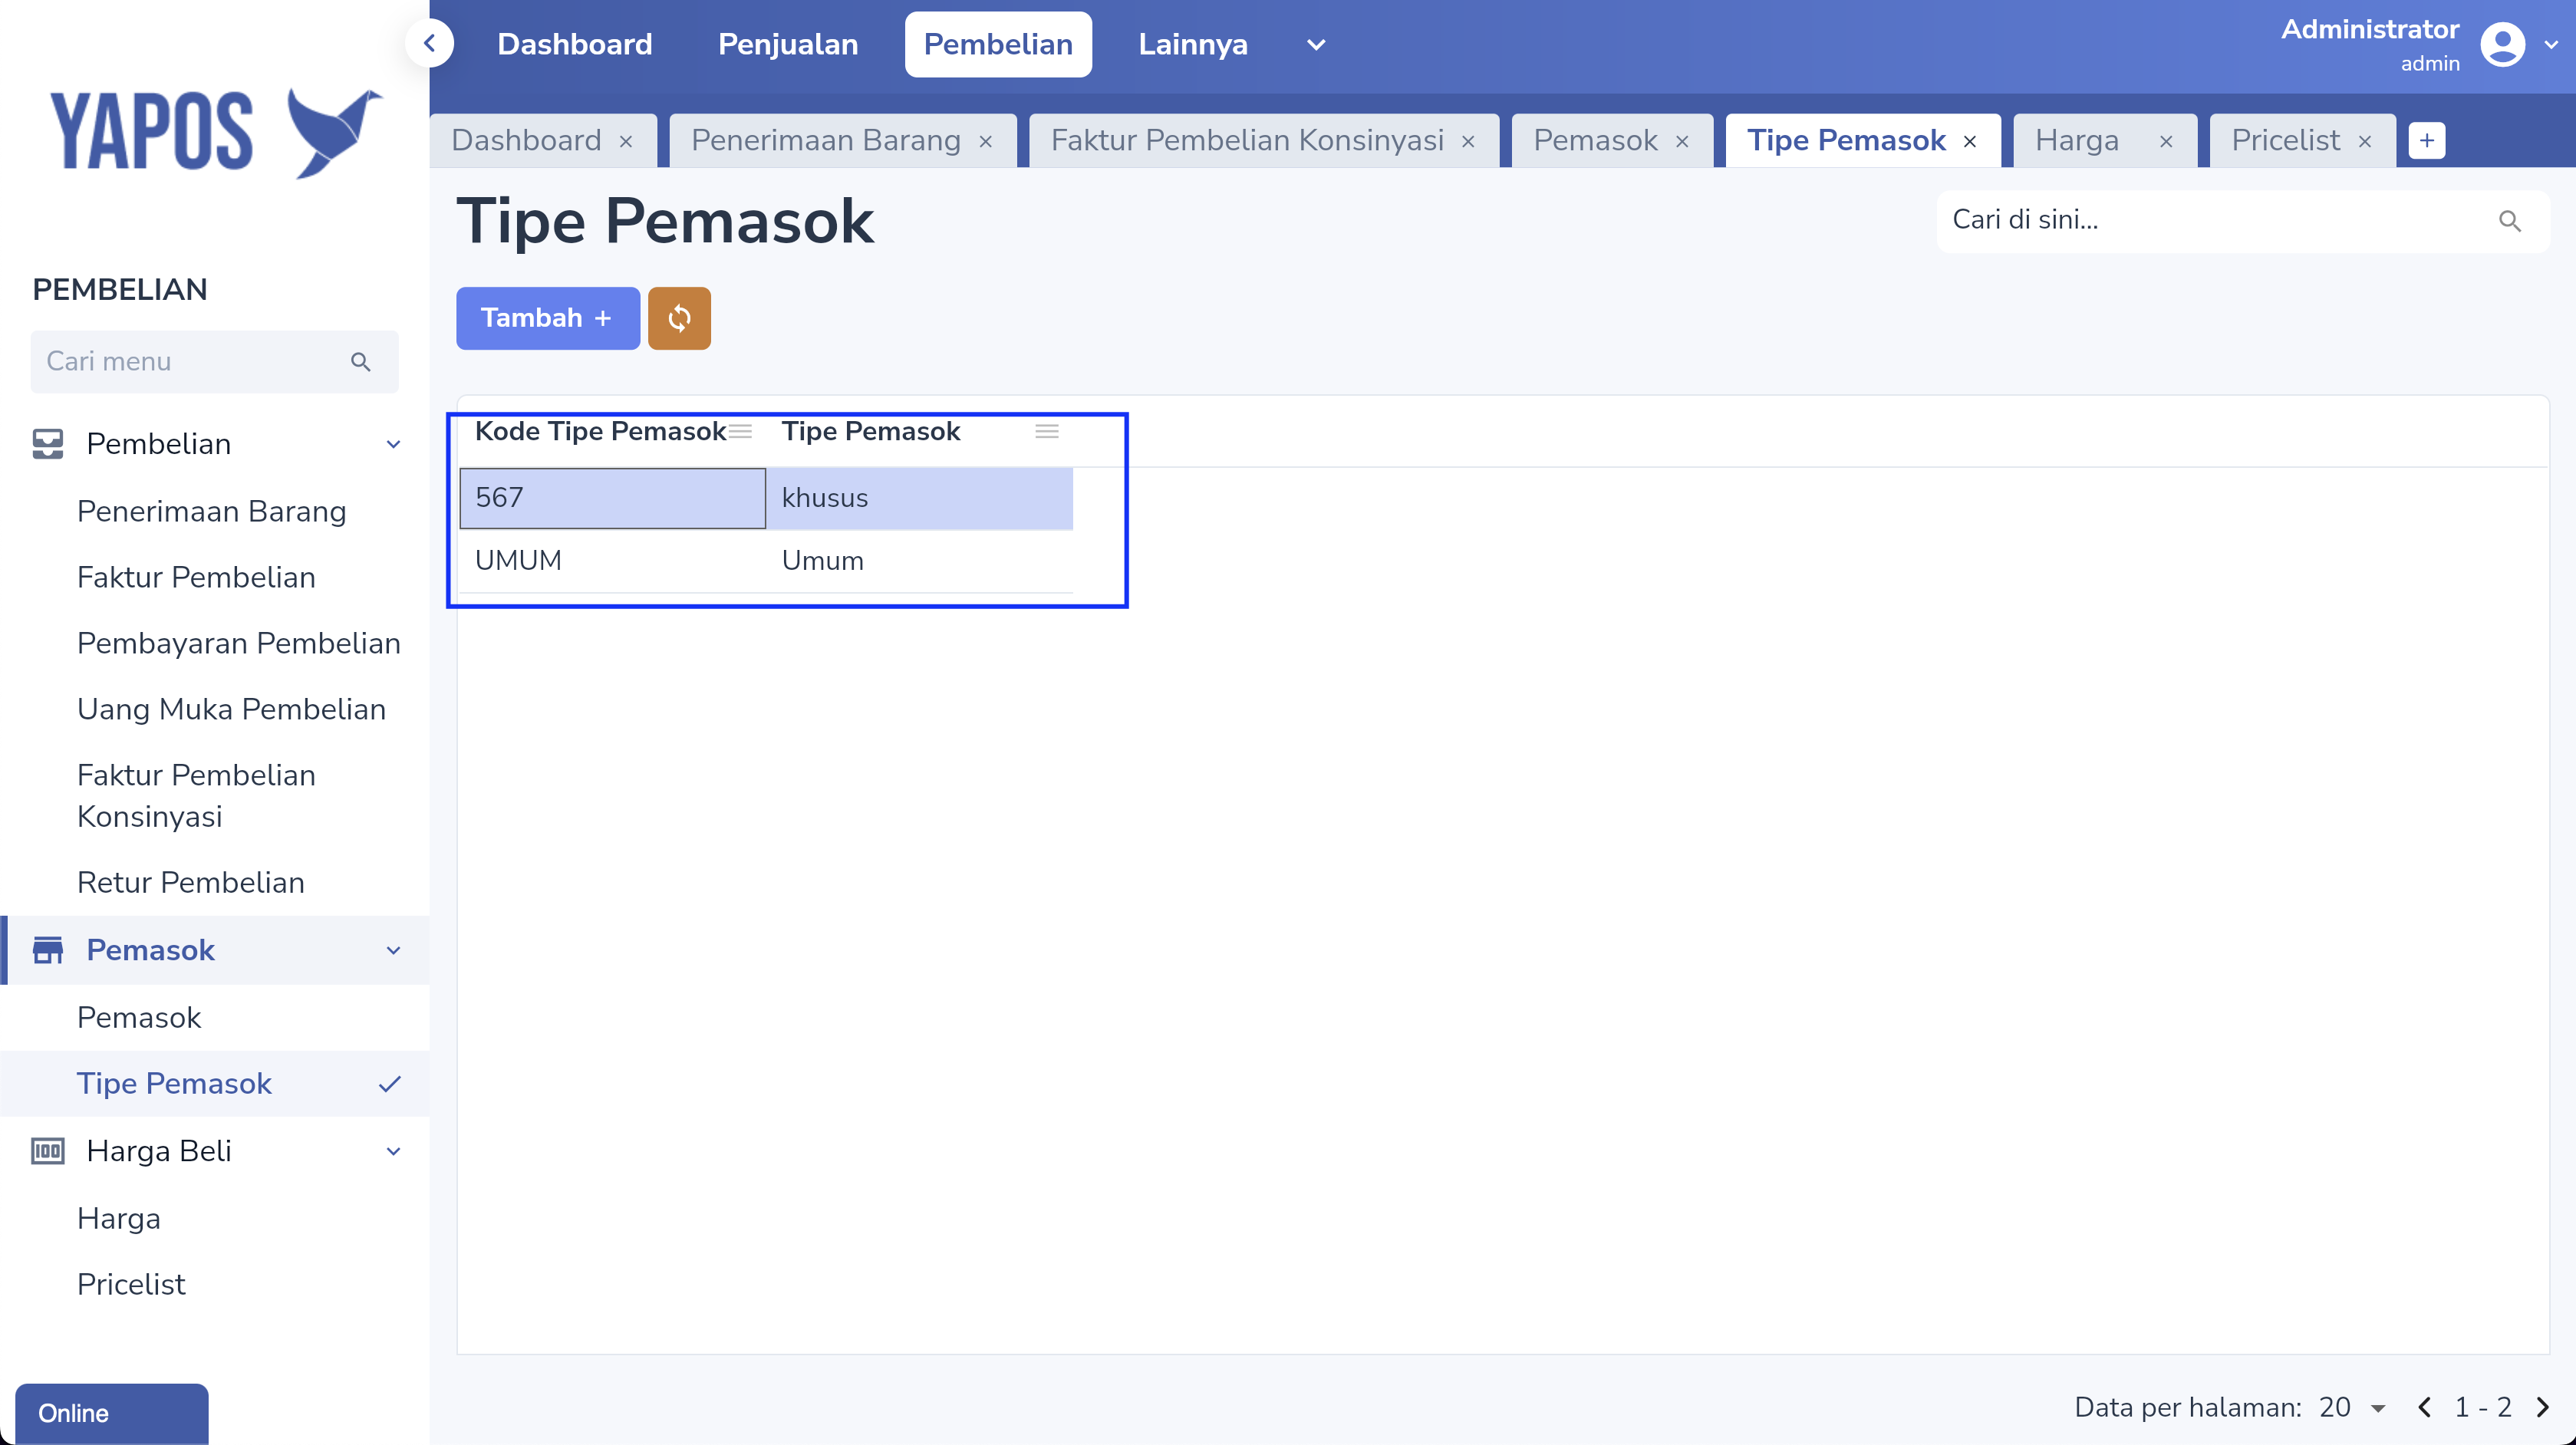Open the user account dropdown arrow

tap(2551, 45)
